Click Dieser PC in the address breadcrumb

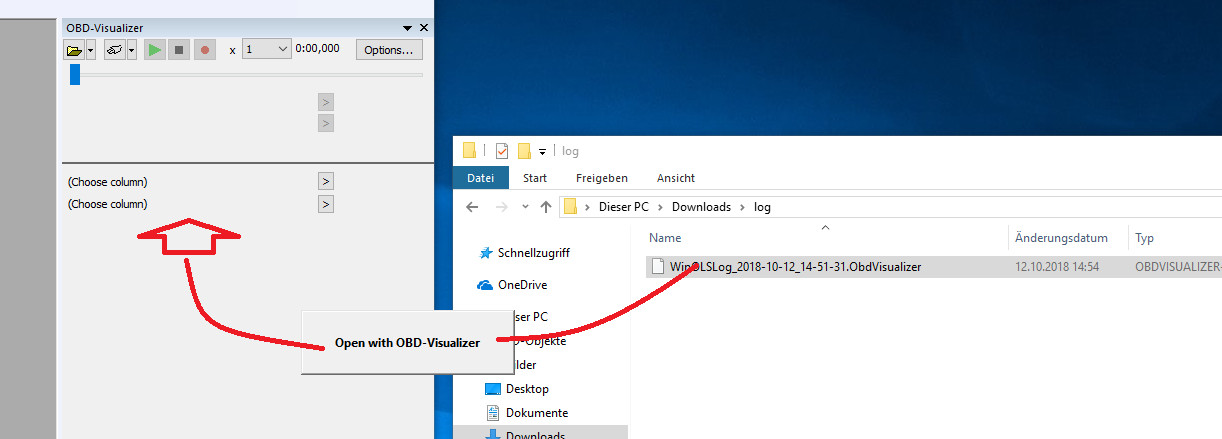click(626, 207)
